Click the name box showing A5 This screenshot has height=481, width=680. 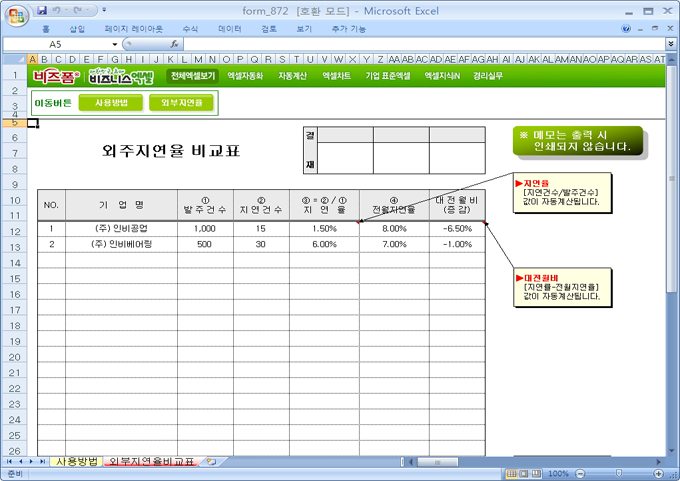coord(56,44)
